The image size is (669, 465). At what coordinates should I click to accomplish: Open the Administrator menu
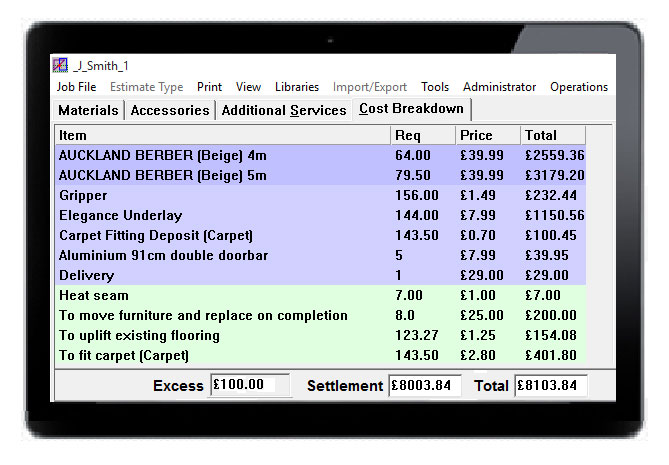tap(499, 87)
